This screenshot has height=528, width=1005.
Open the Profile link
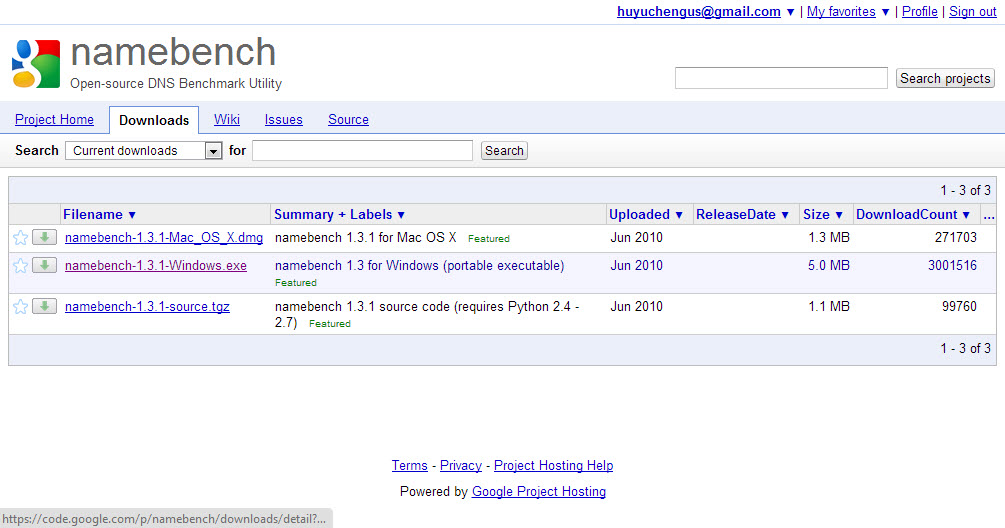coord(920,12)
